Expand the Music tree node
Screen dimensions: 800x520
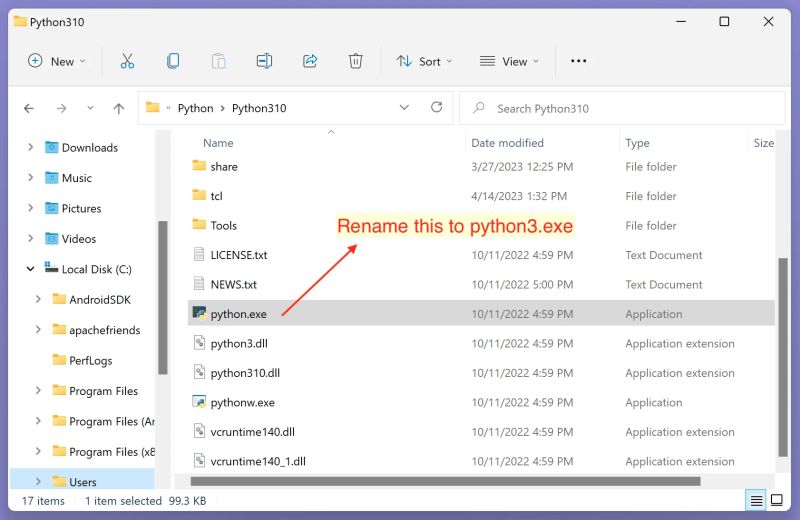pyautogui.click(x=31, y=178)
